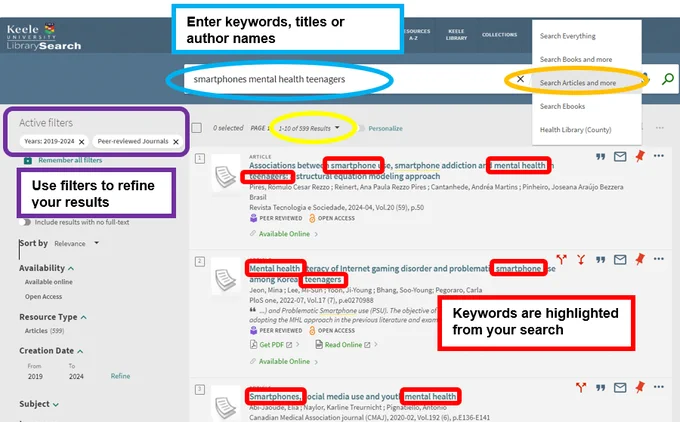The image size is (680, 422).
Task: Clear the search box with the X
Action: [520, 79]
